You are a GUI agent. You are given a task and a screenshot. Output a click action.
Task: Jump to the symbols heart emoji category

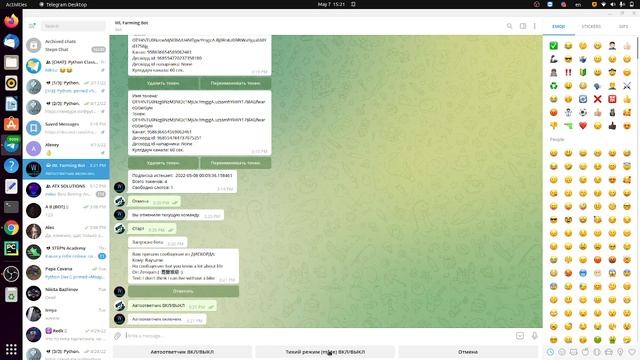tap(632, 352)
